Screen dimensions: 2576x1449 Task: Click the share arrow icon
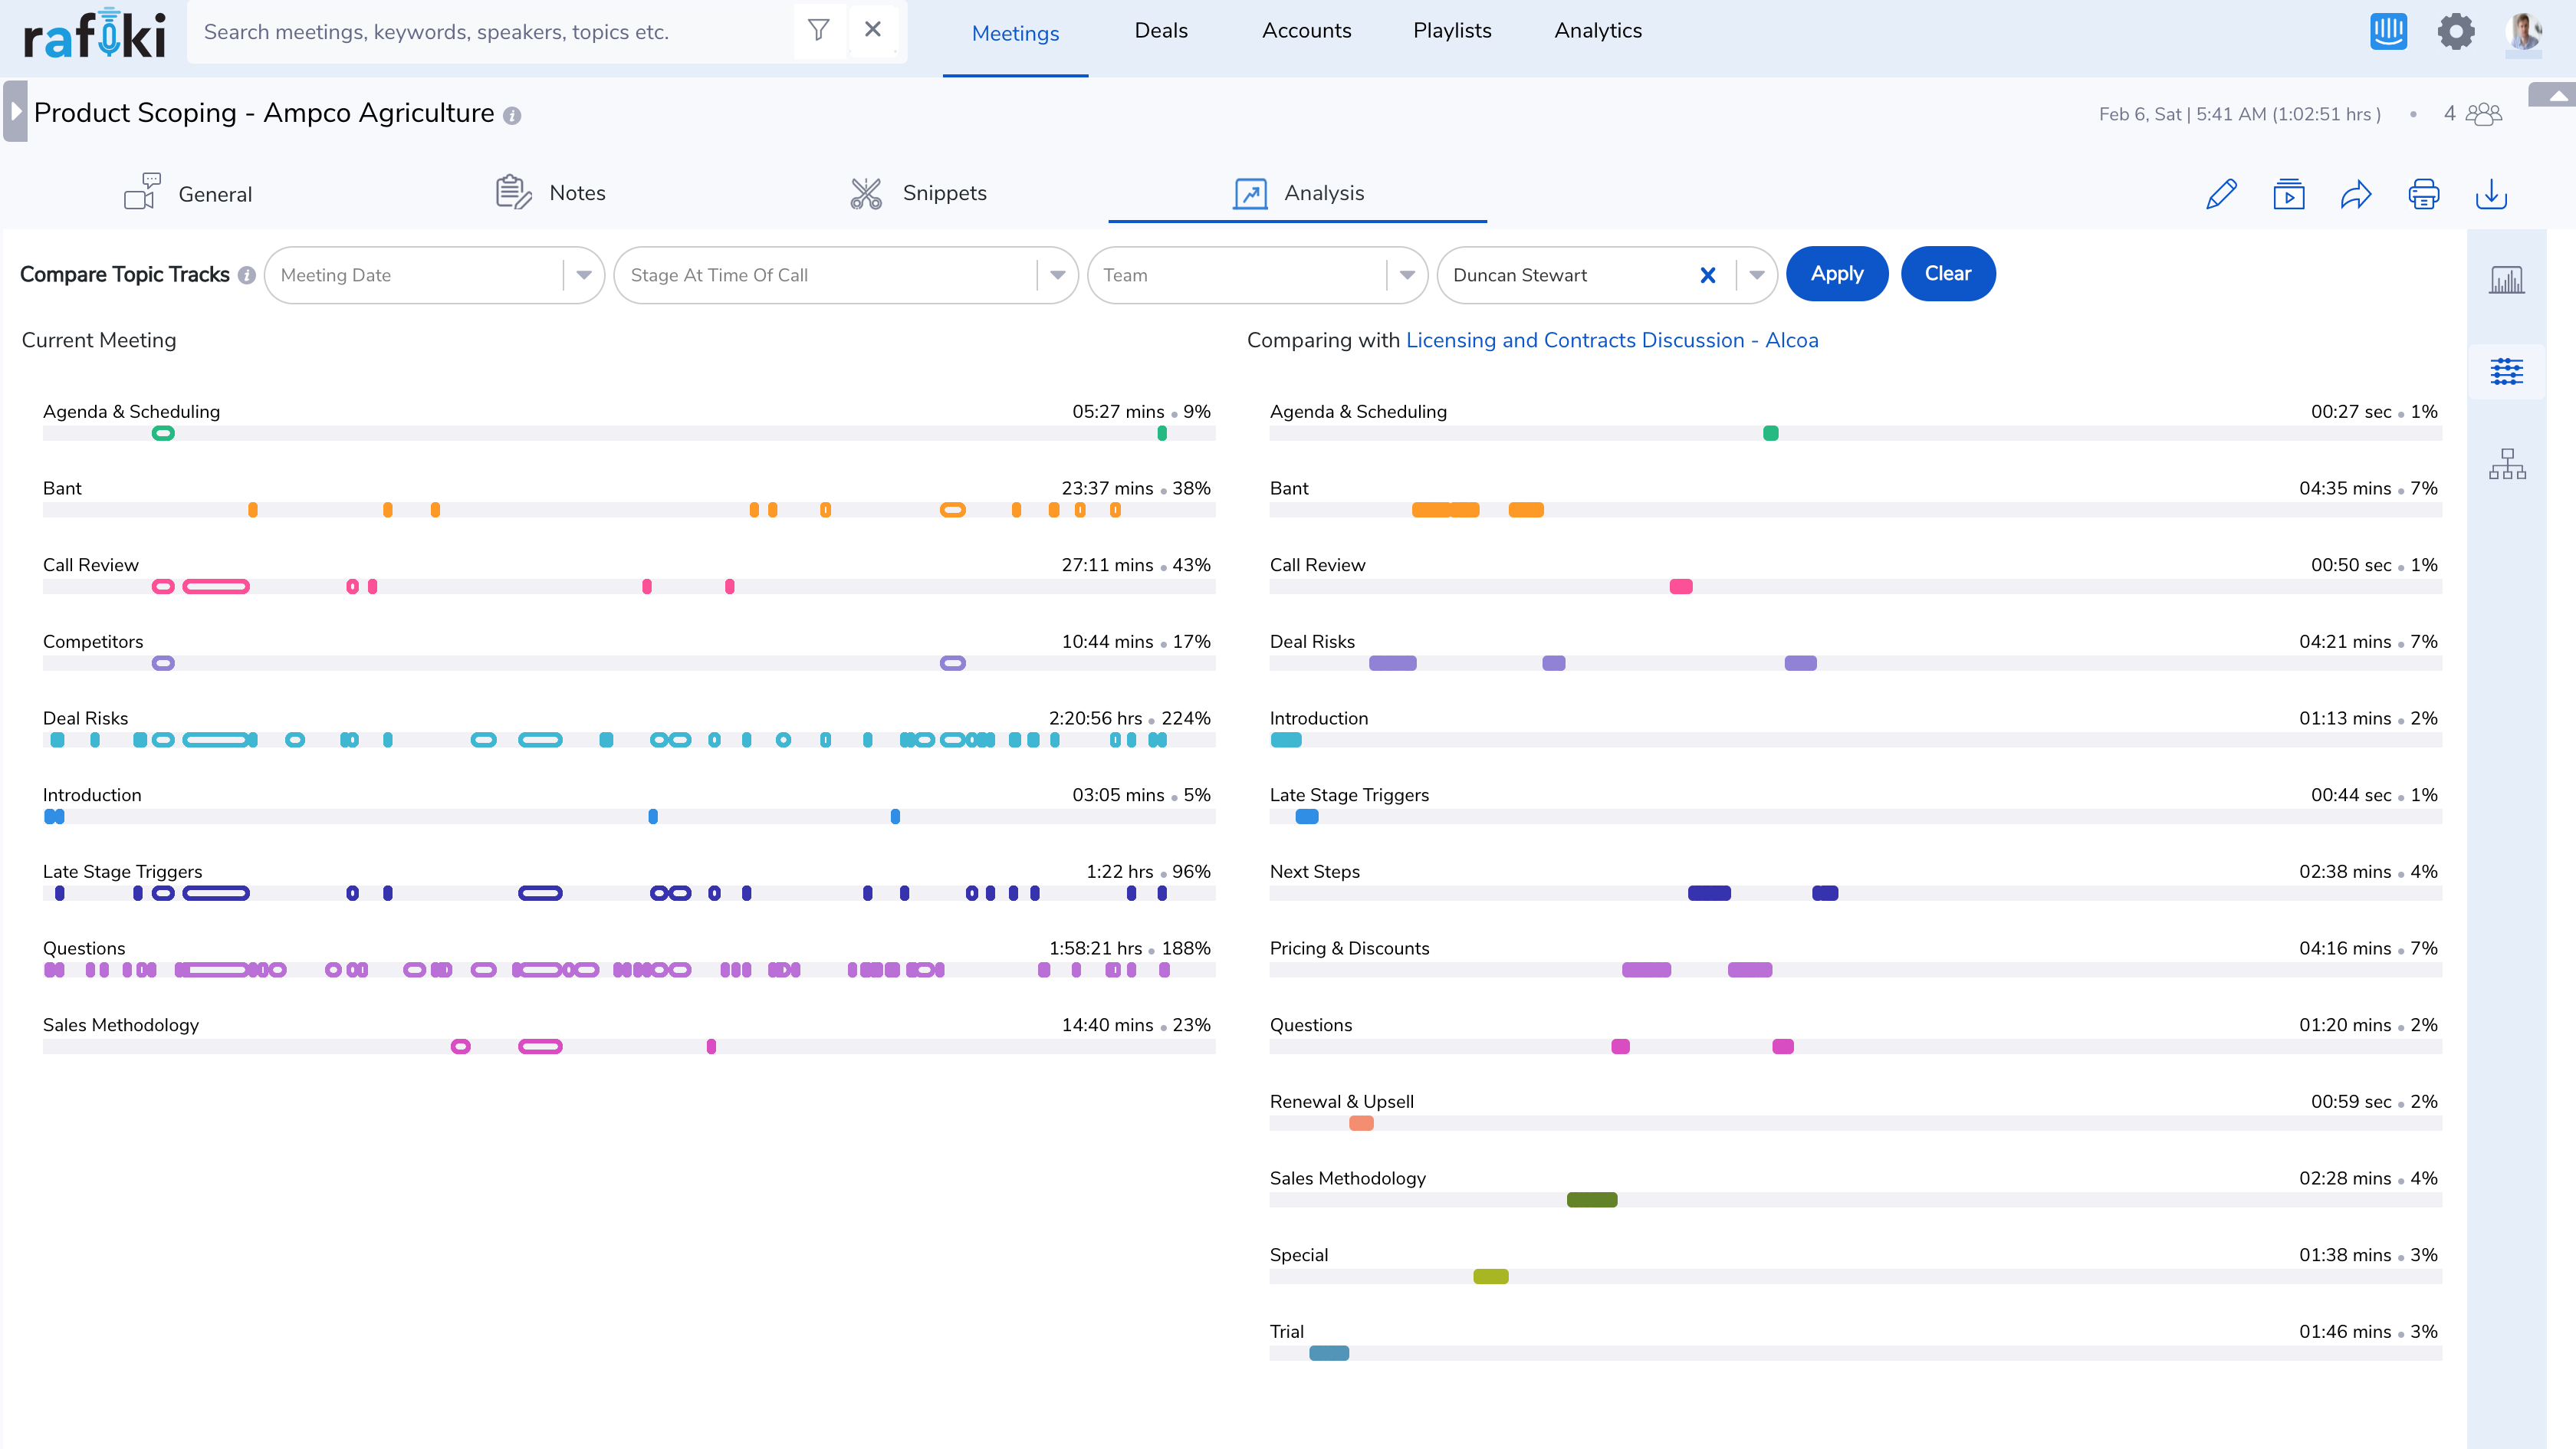2356,194
